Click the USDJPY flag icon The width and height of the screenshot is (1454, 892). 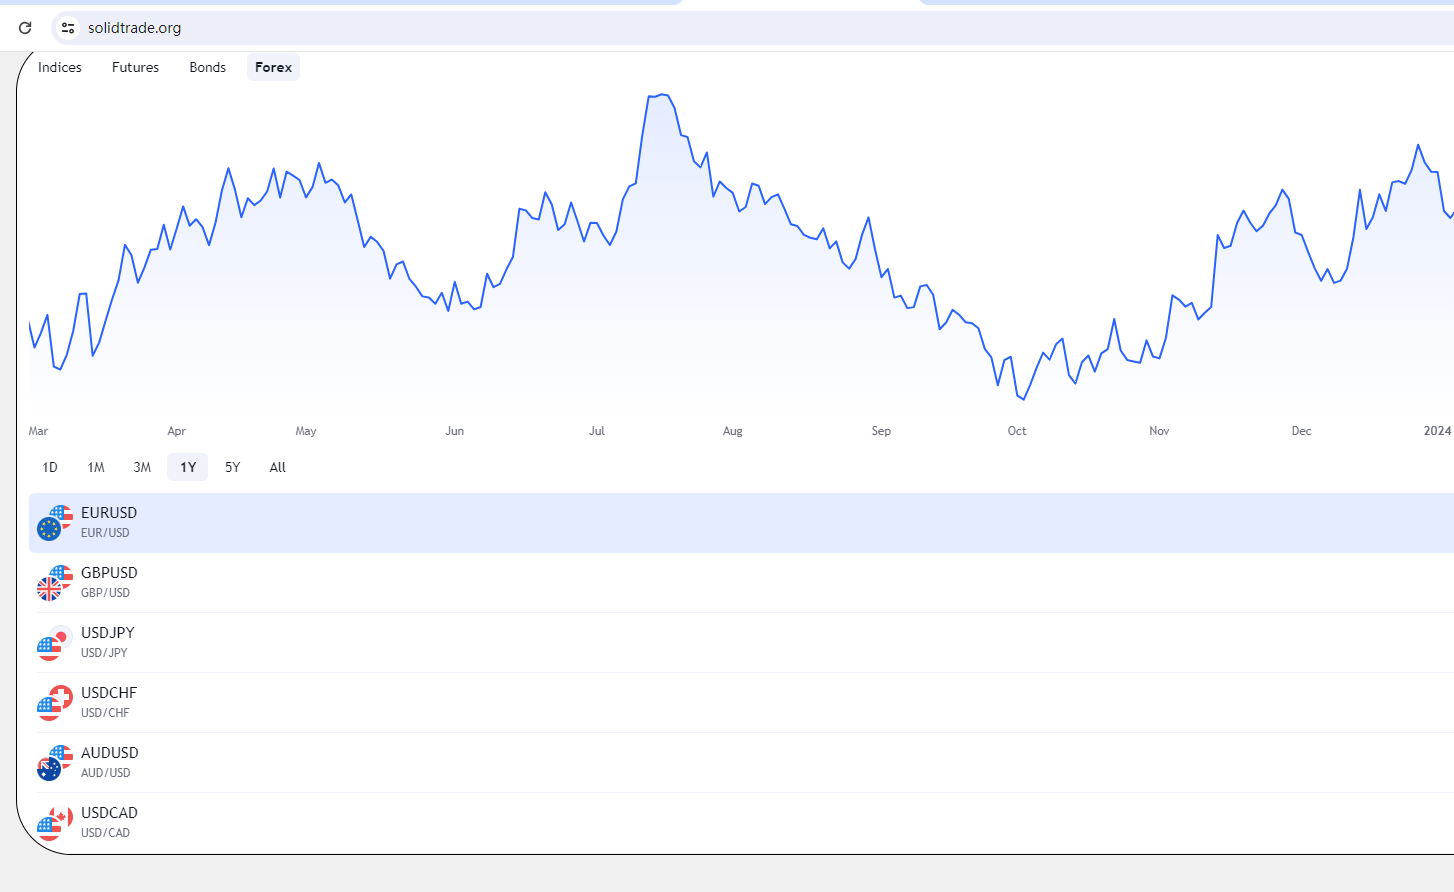(x=54, y=643)
